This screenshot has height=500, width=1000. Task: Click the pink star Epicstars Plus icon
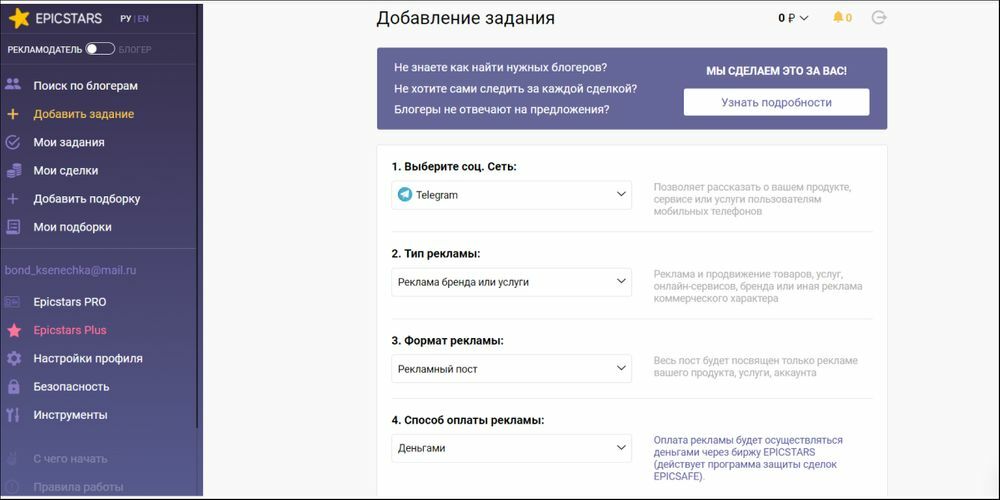pyautogui.click(x=13, y=330)
